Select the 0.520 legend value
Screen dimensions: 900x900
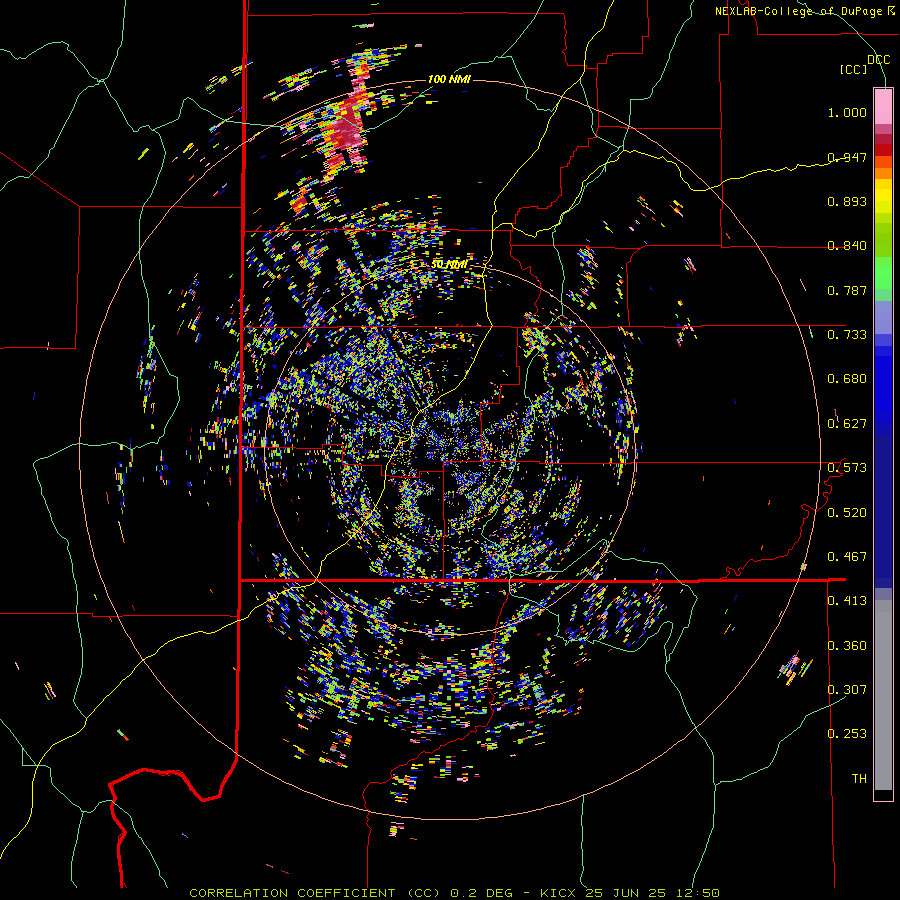click(847, 513)
